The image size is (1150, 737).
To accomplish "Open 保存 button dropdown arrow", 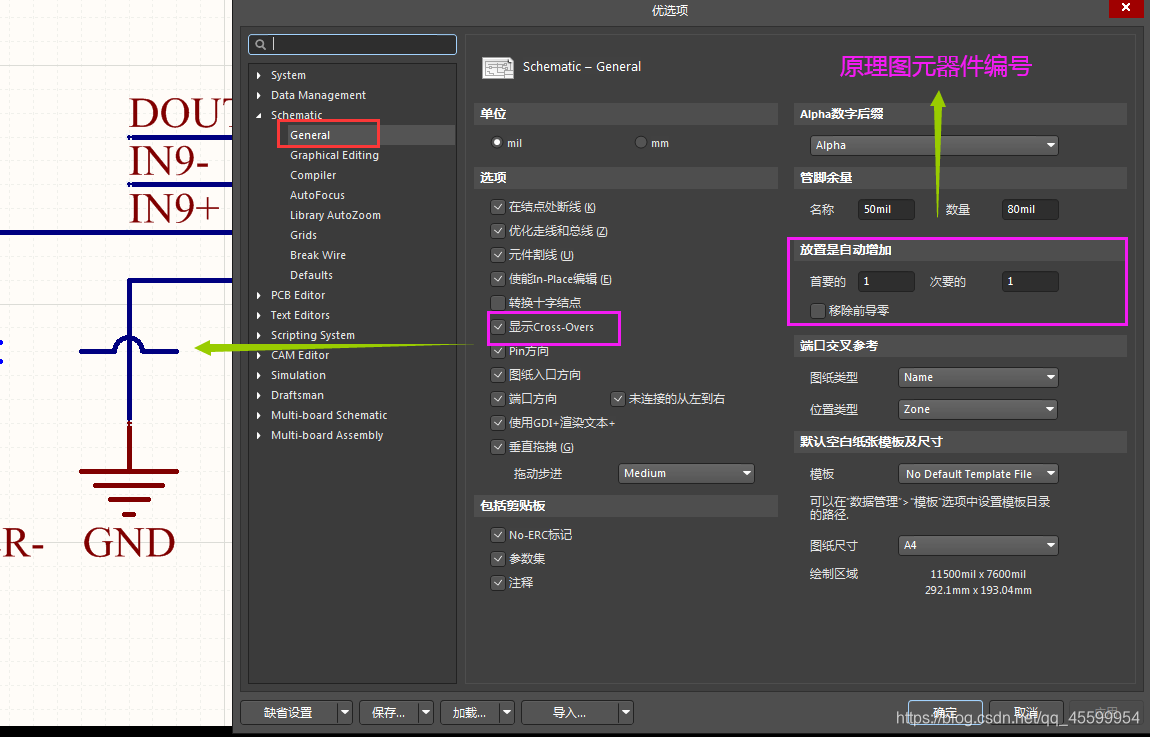I will coord(425,713).
